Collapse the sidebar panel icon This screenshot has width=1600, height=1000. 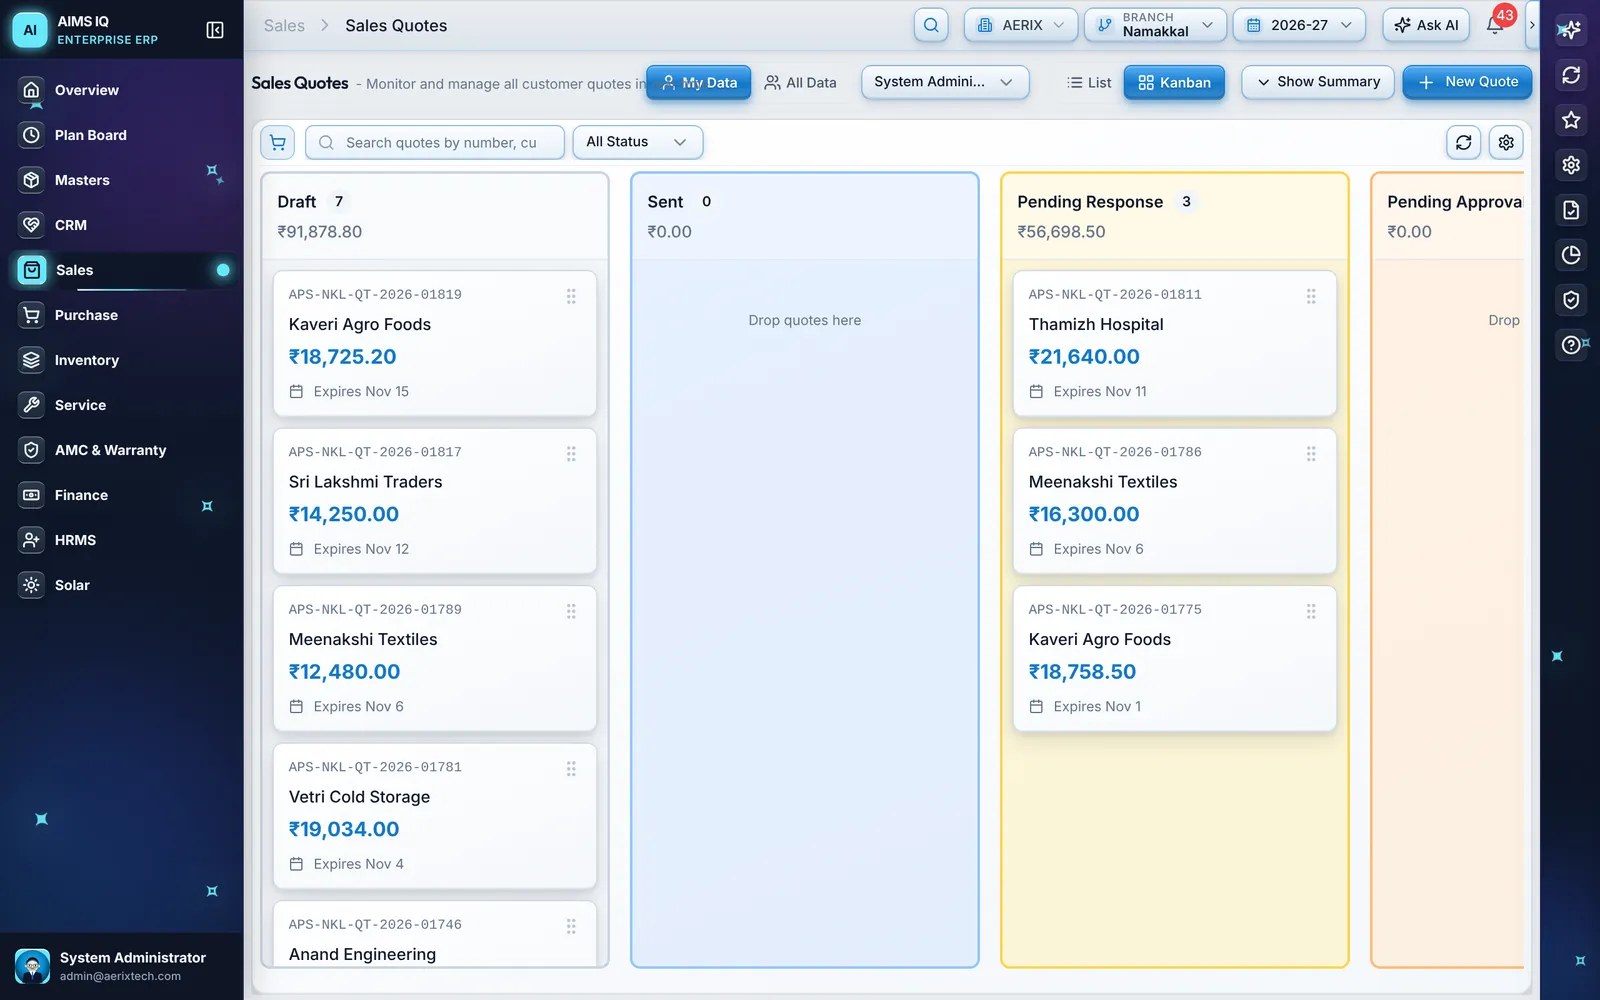click(215, 30)
